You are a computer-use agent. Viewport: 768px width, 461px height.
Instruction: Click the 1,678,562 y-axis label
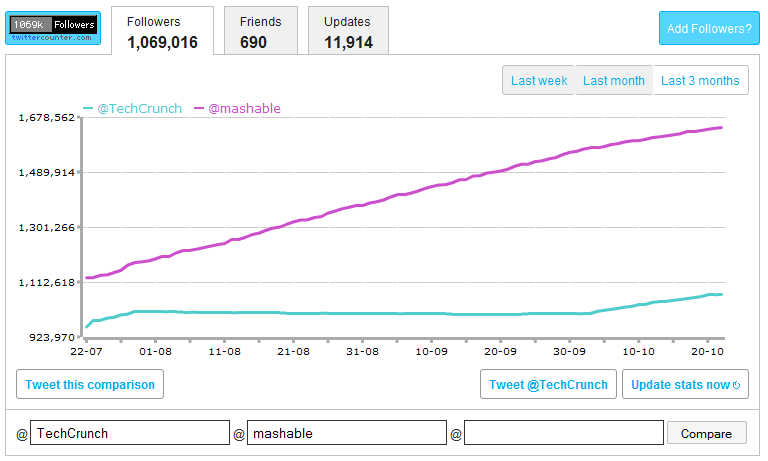(47, 118)
